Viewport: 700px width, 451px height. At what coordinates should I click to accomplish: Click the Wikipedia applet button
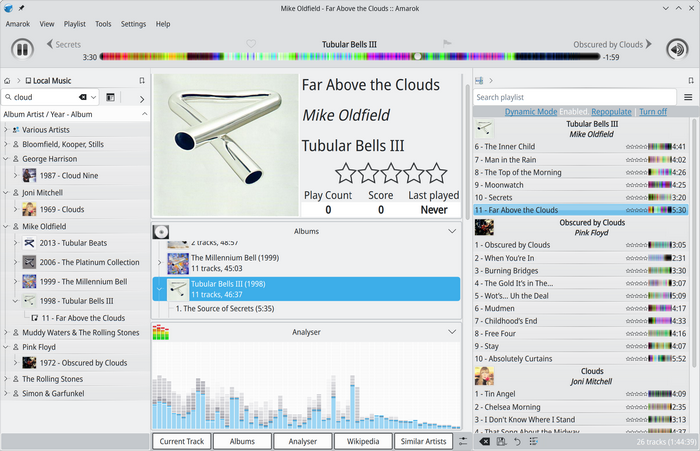363,441
